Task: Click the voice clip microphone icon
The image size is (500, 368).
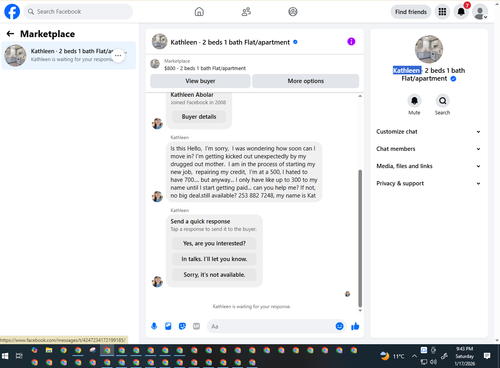Action: point(154,326)
